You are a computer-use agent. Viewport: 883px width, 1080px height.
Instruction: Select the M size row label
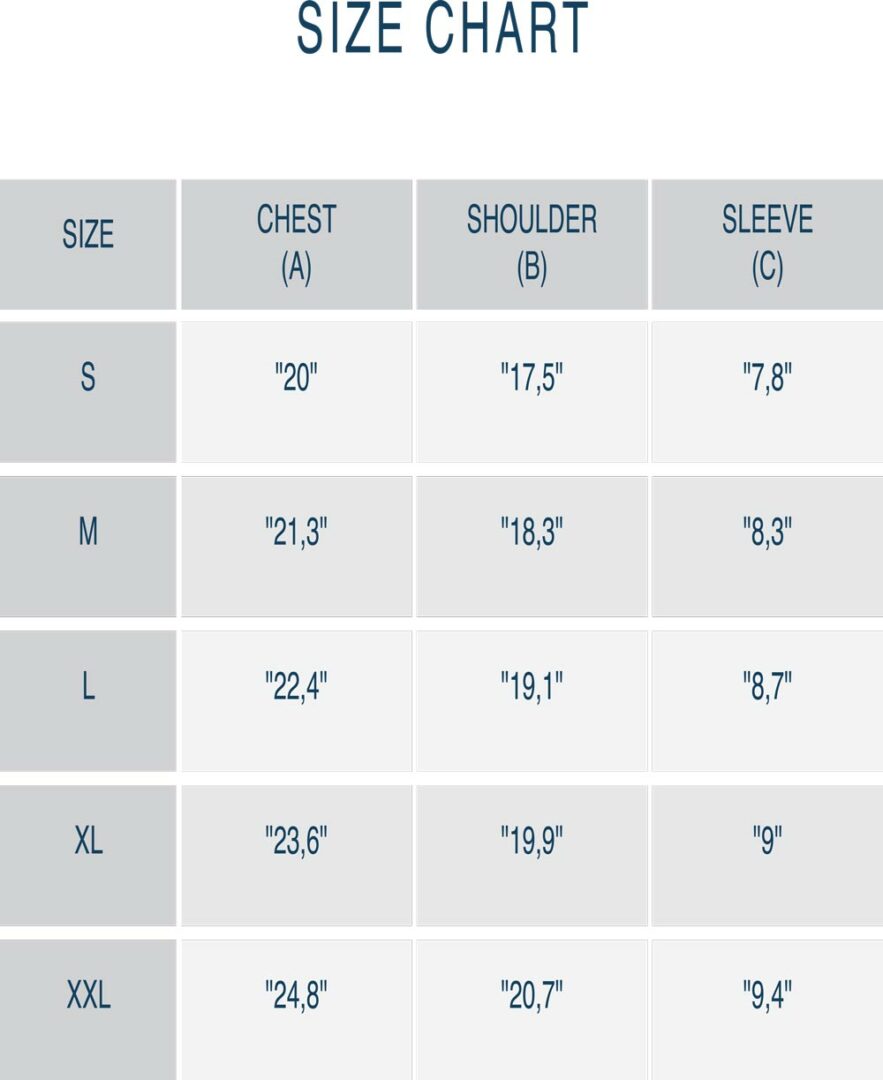tap(88, 546)
